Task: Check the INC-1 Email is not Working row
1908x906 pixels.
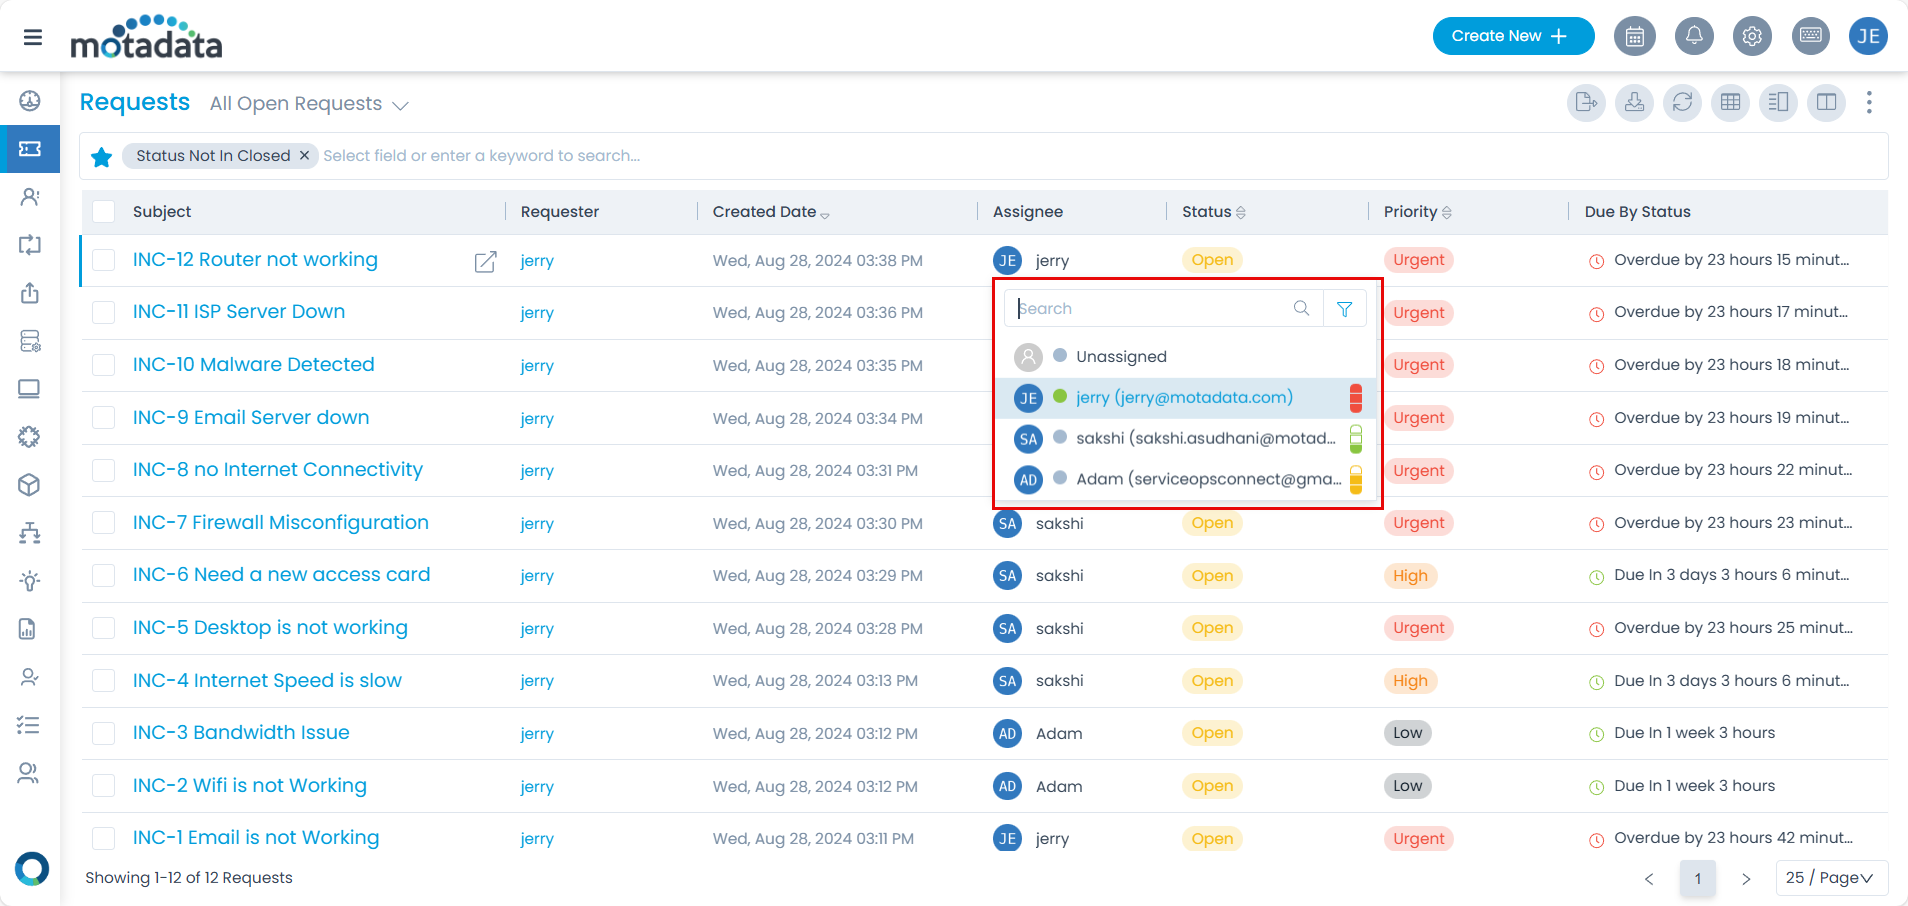Action: pyautogui.click(x=103, y=838)
